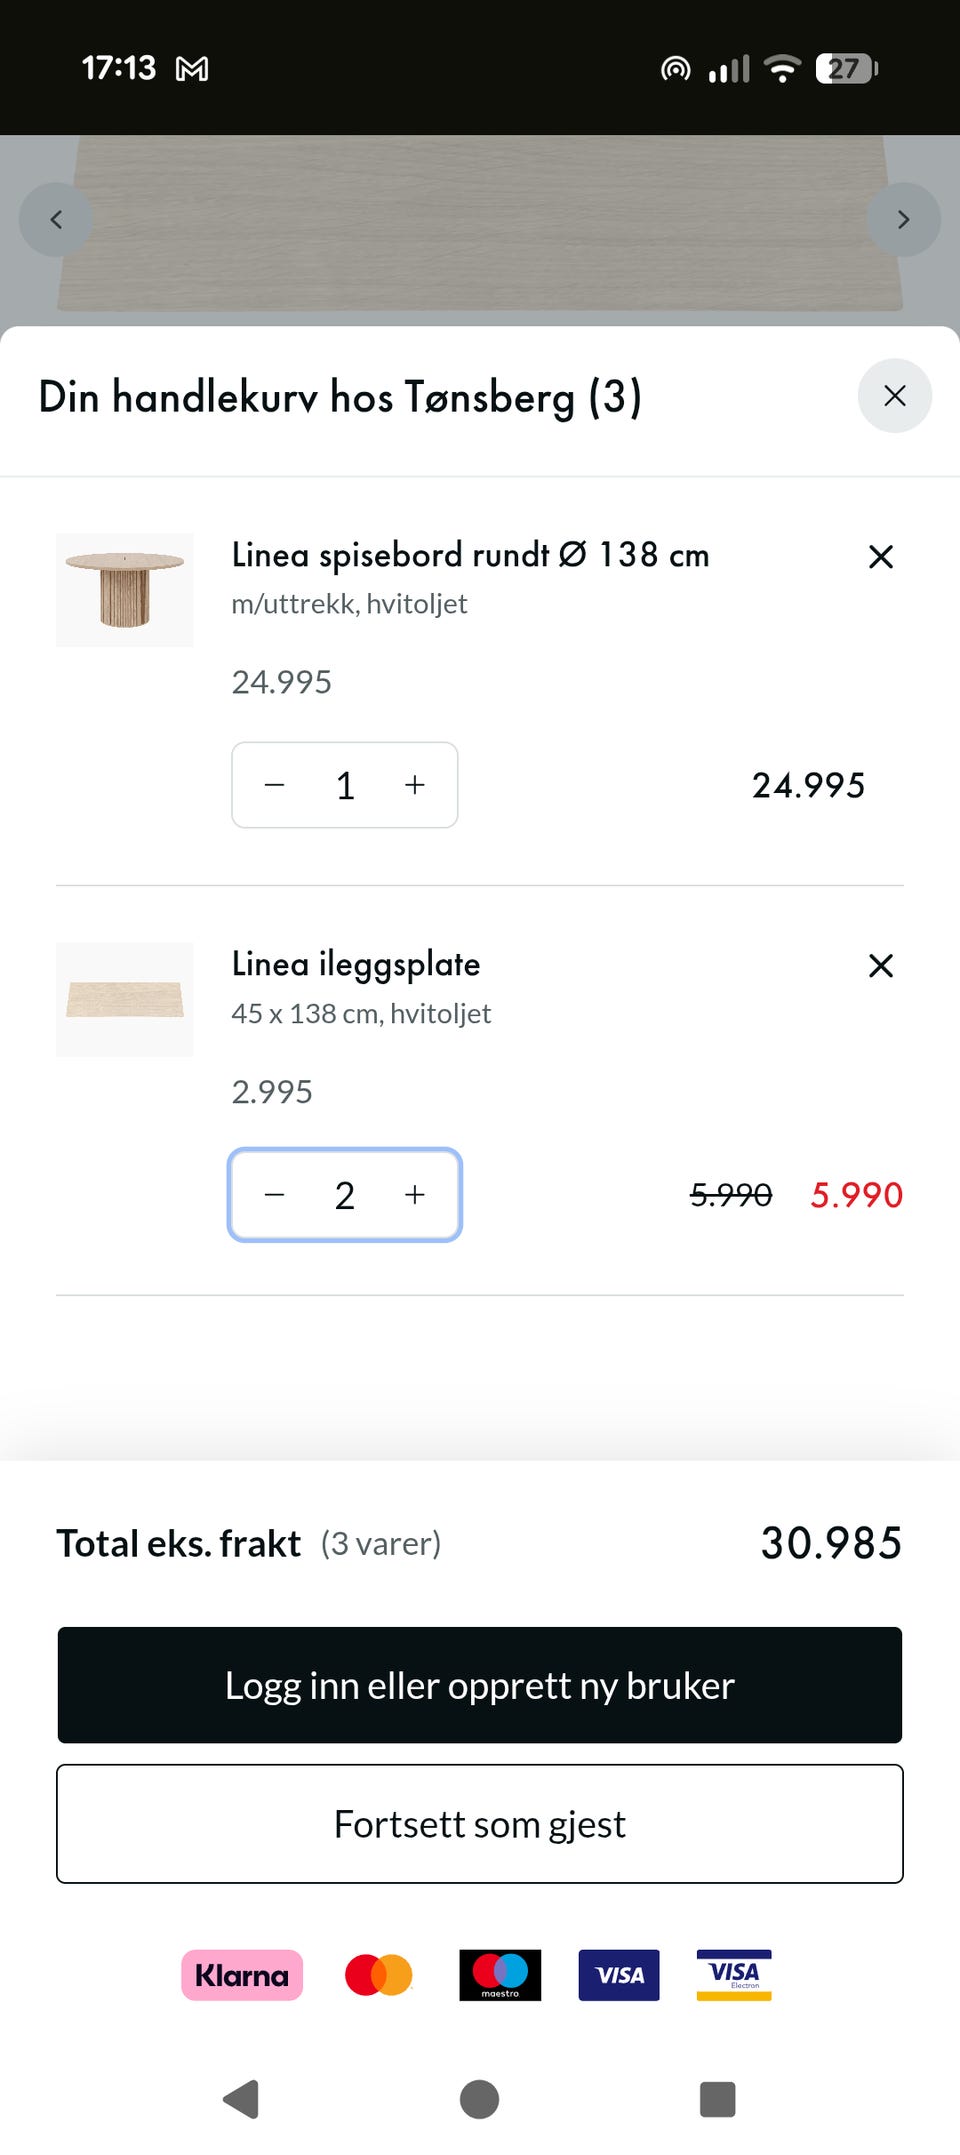Open the Linea spisebord thumbnail

[x=125, y=591]
